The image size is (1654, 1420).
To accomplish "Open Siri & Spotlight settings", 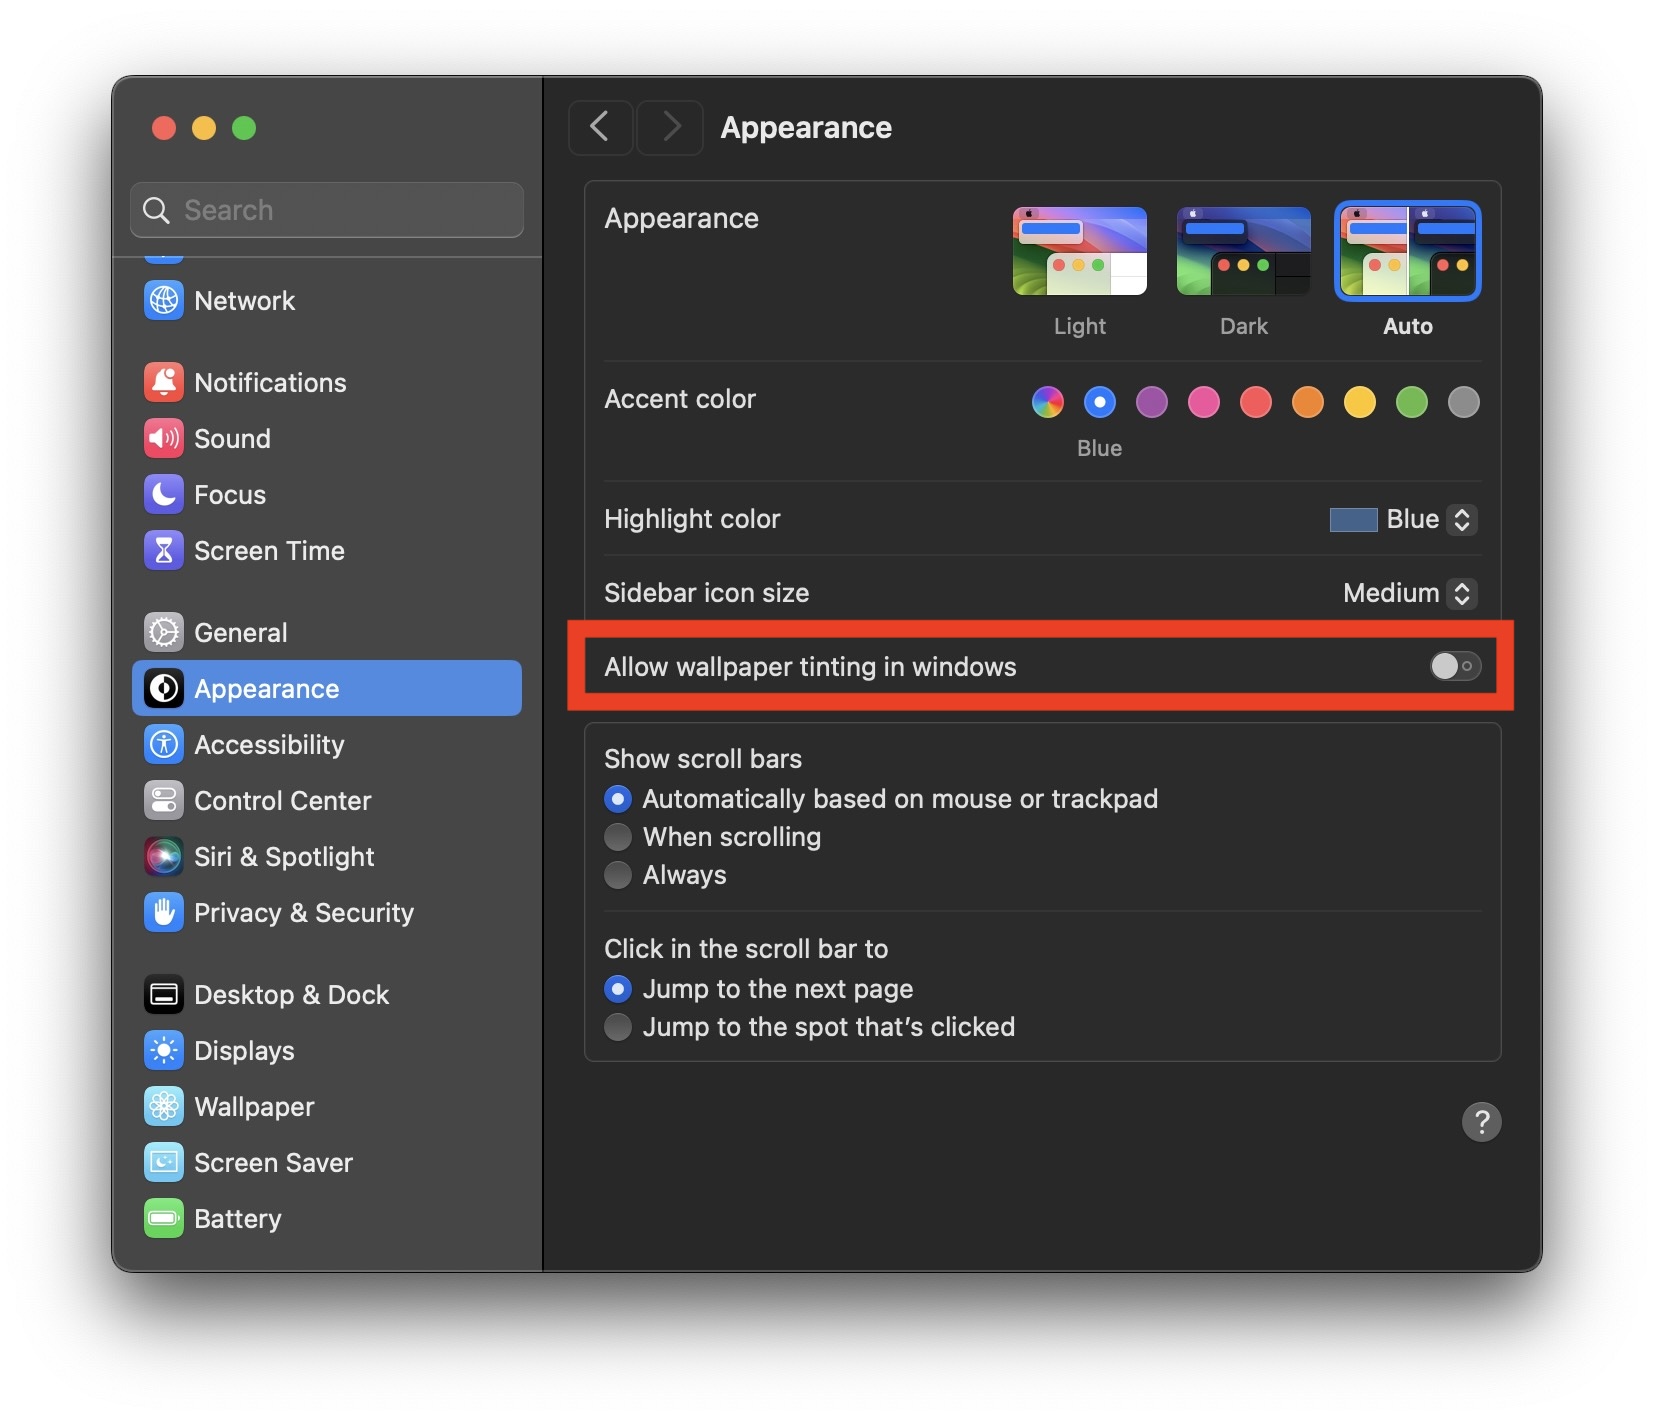I will pyautogui.click(x=283, y=856).
